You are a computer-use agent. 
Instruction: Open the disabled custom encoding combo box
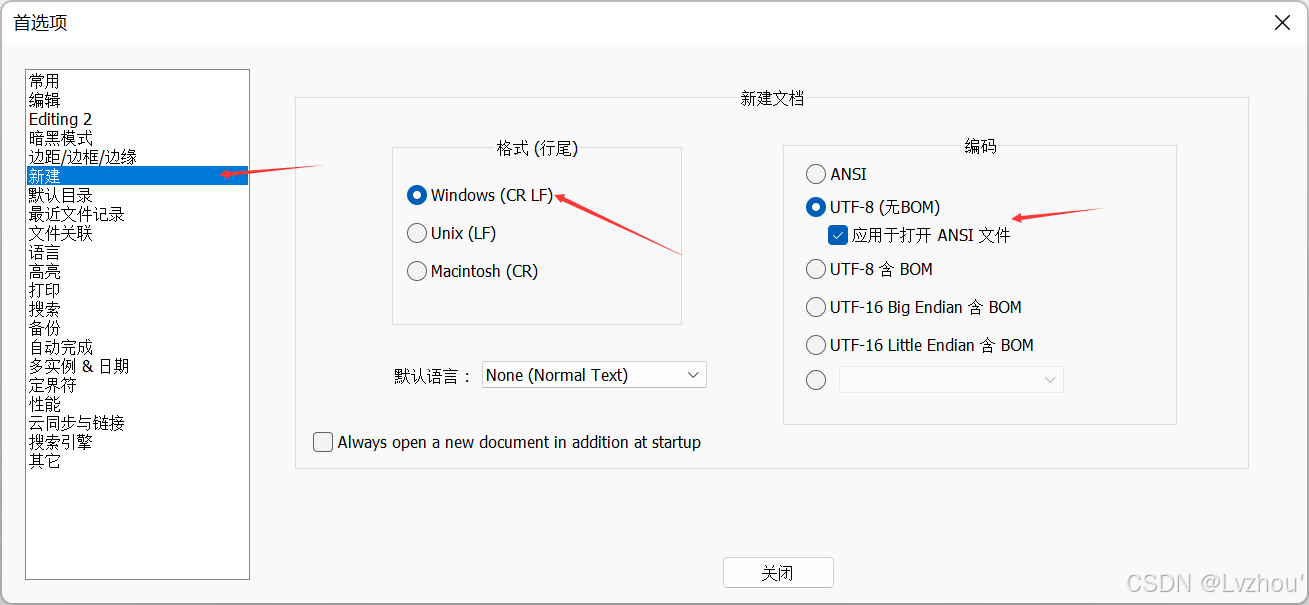(x=951, y=380)
